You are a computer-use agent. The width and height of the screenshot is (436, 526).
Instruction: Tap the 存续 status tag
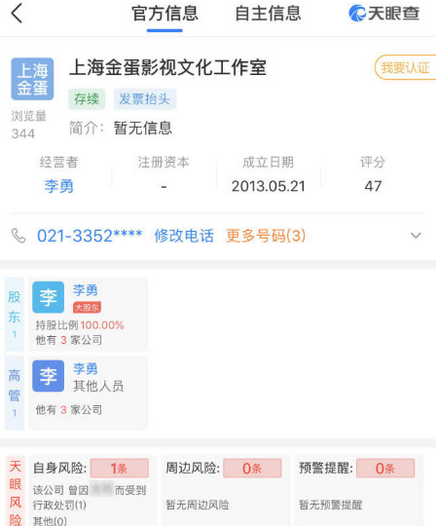click(x=87, y=99)
